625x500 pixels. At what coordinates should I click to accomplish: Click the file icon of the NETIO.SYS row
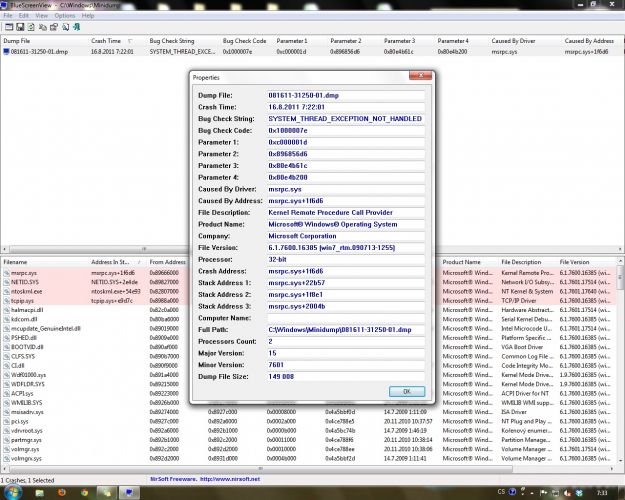7,282
